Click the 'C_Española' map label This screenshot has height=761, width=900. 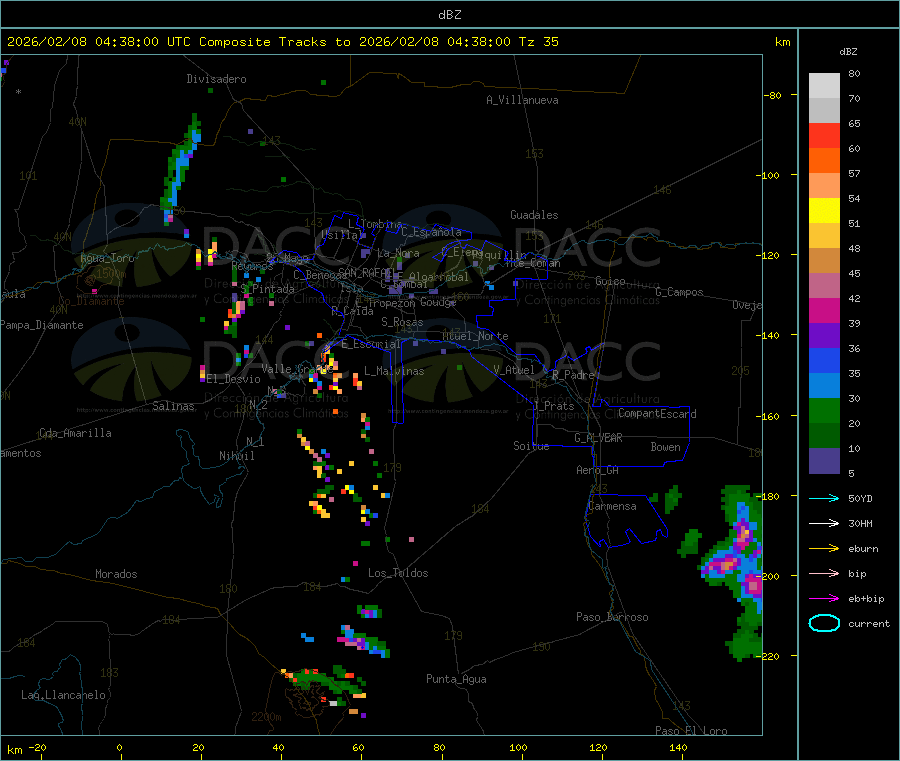coord(432,232)
